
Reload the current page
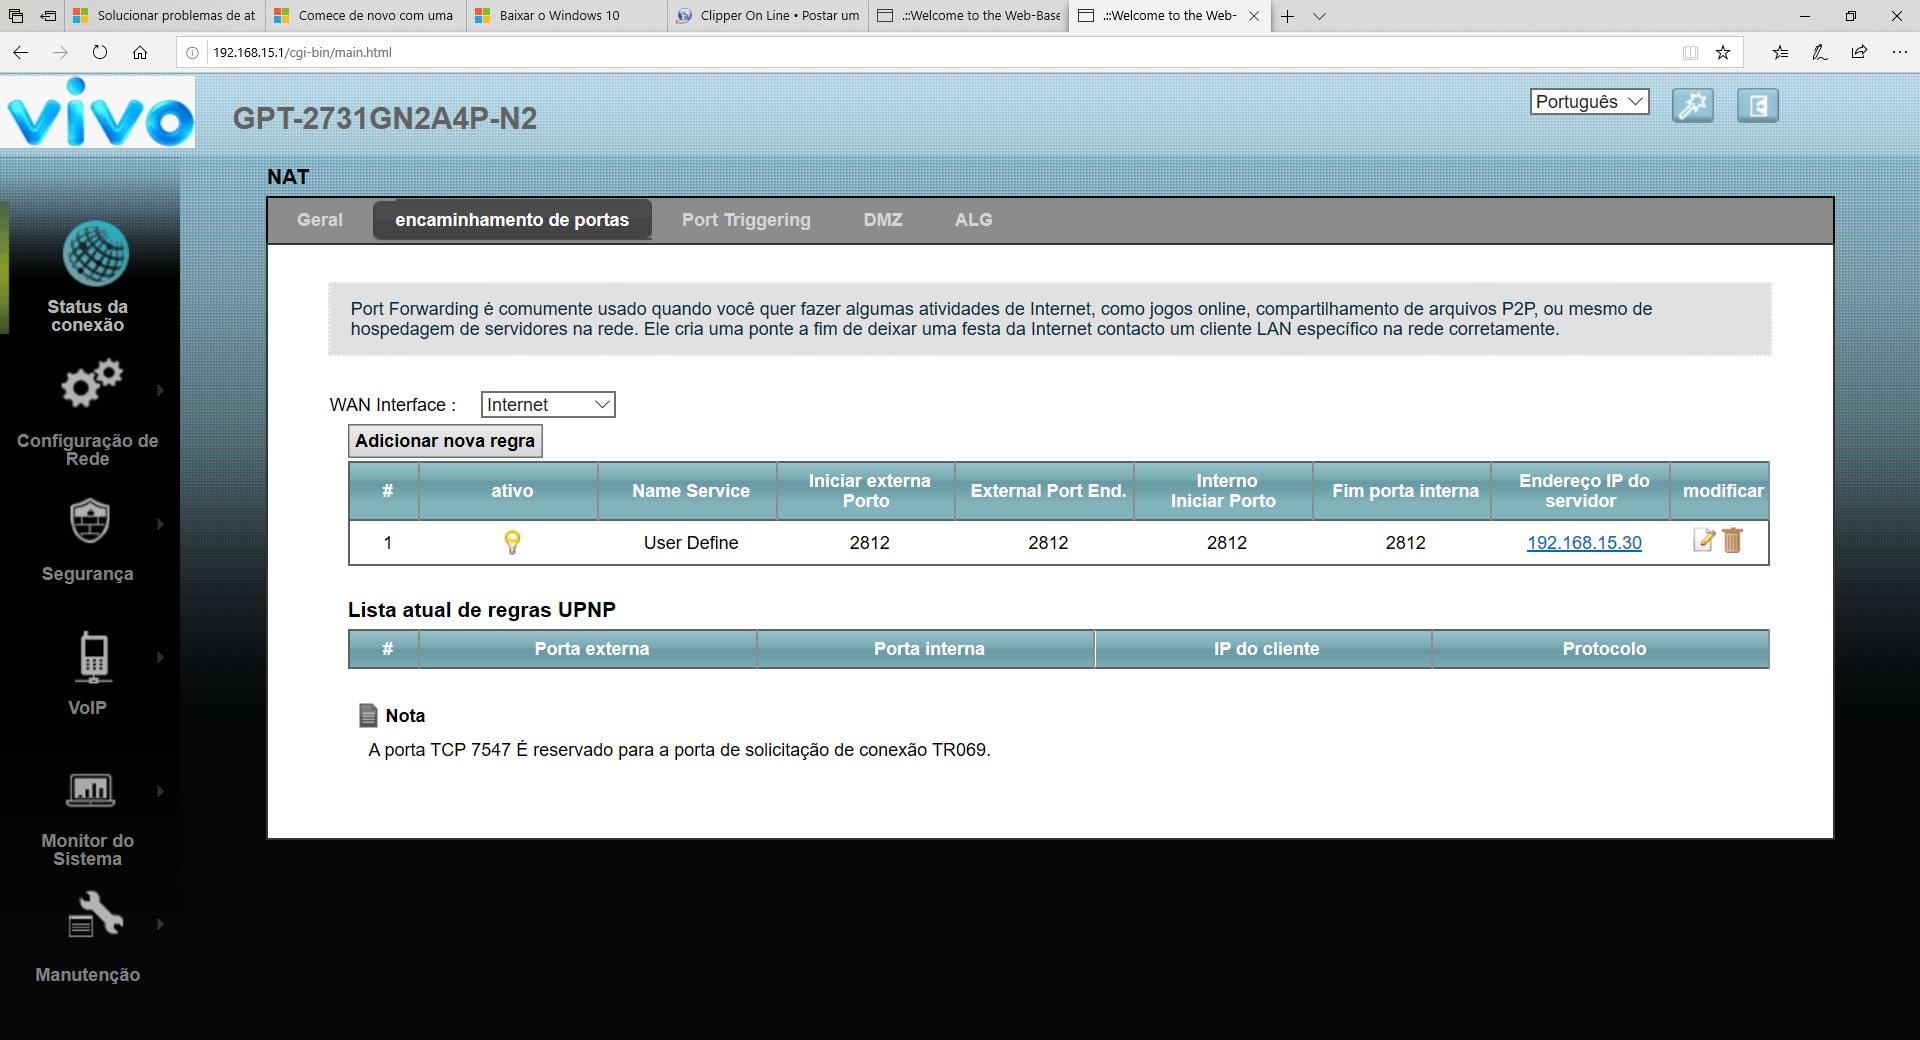point(100,52)
